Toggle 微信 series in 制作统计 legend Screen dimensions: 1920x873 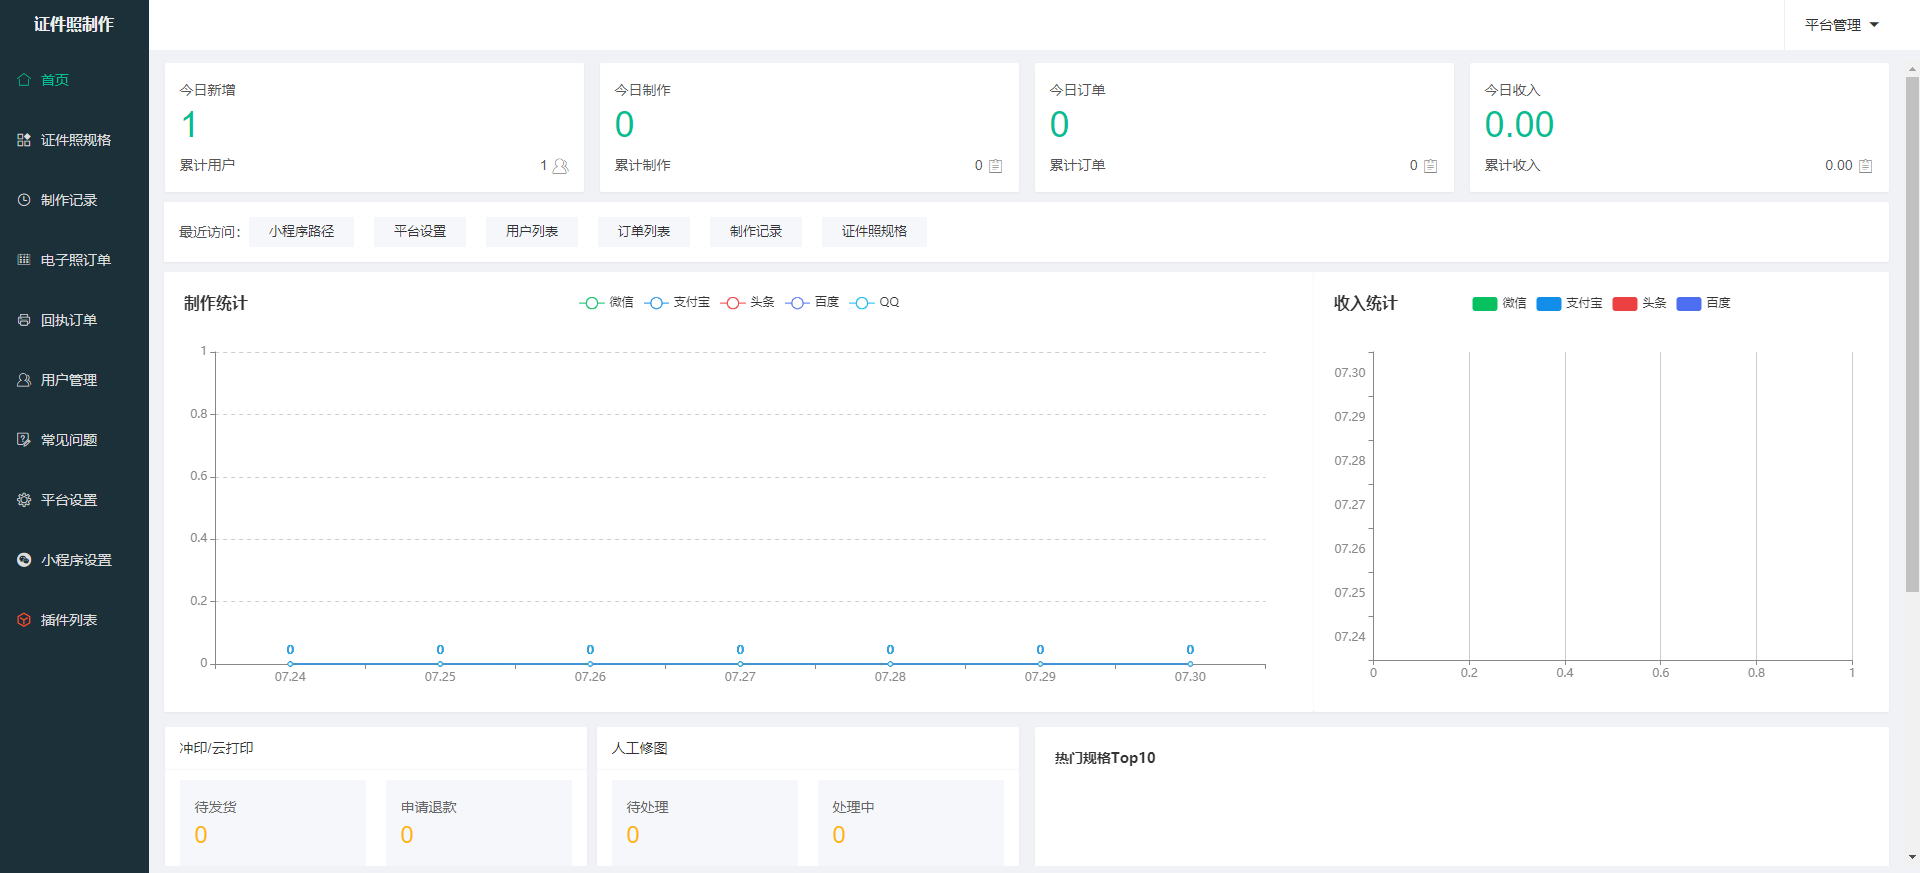click(x=606, y=303)
